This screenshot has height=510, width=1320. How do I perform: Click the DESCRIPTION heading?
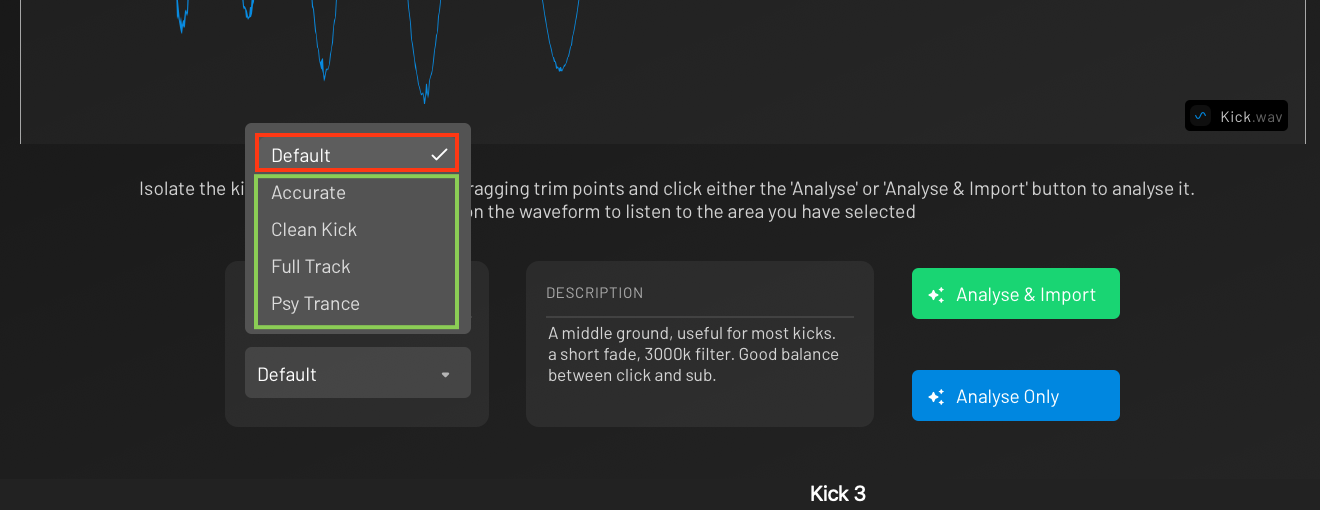(x=594, y=293)
